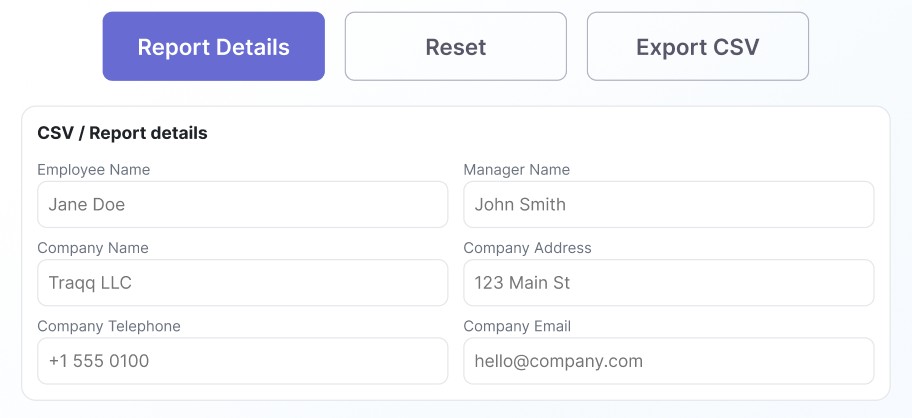Select the Company Name text box

(242, 283)
